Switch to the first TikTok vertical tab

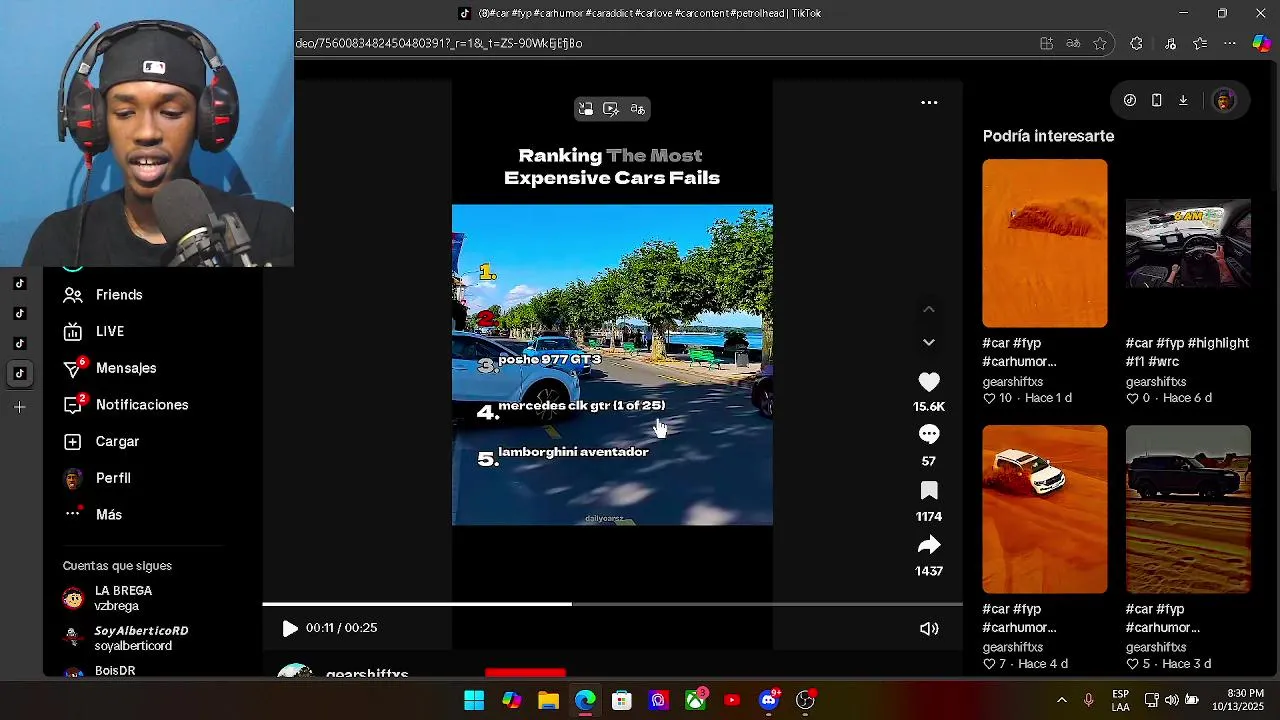[19, 283]
